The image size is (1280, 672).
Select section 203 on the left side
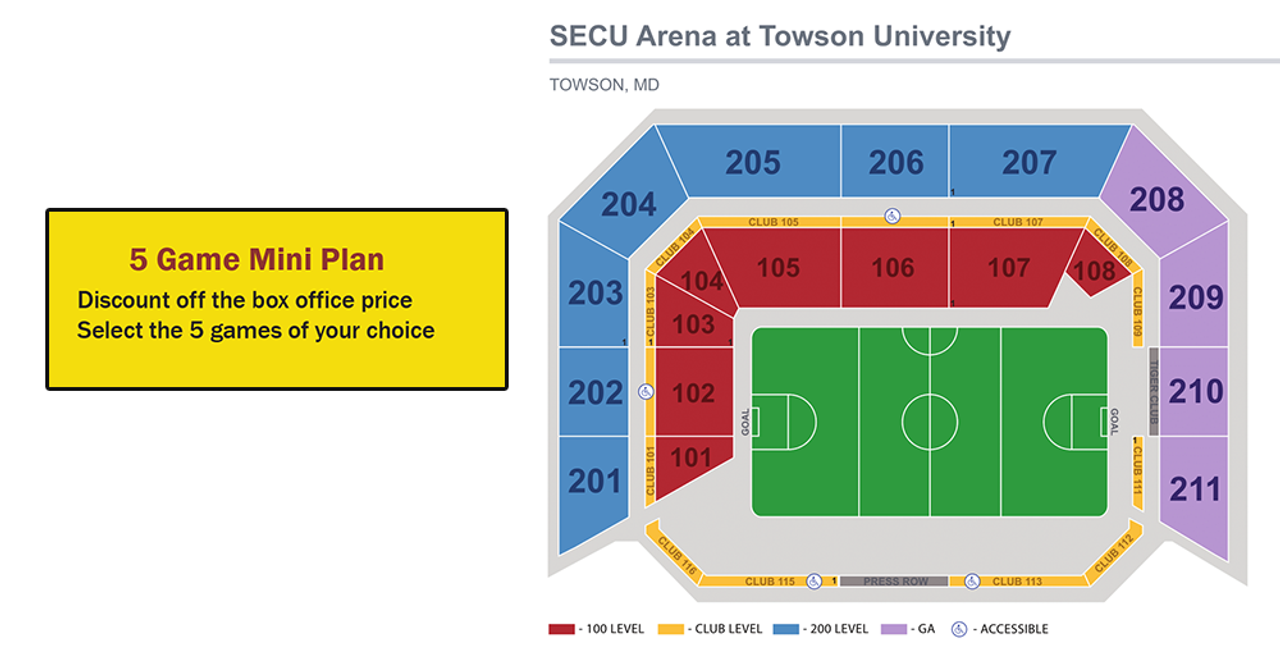coord(595,292)
